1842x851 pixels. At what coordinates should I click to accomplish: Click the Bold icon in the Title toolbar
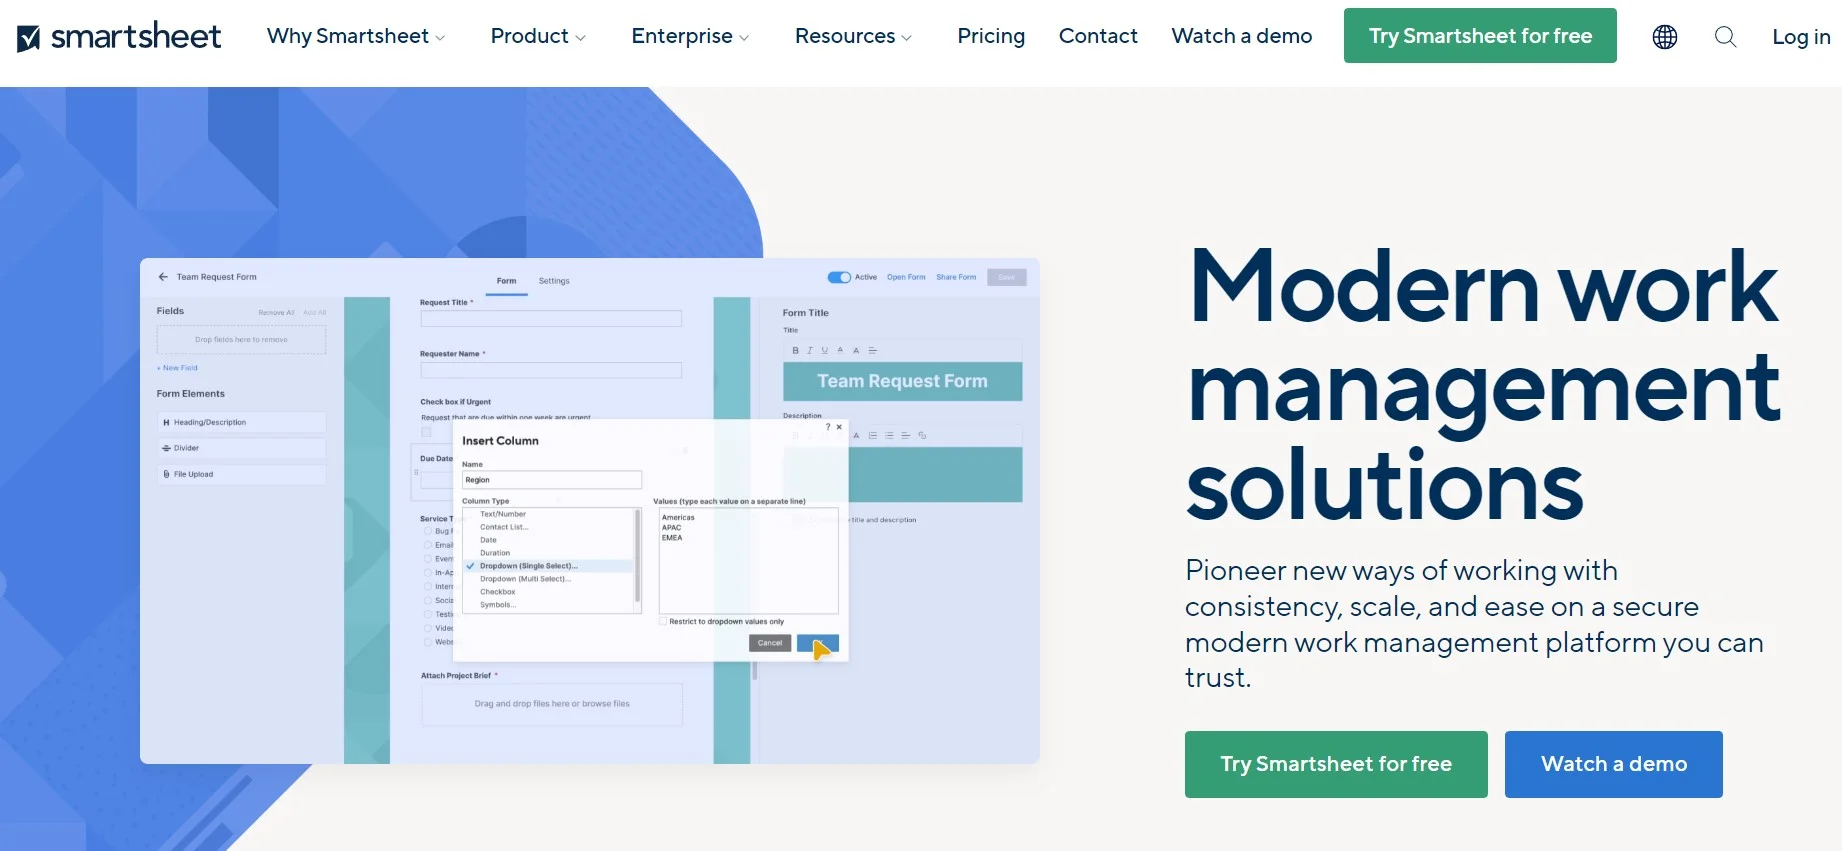tap(795, 351)
